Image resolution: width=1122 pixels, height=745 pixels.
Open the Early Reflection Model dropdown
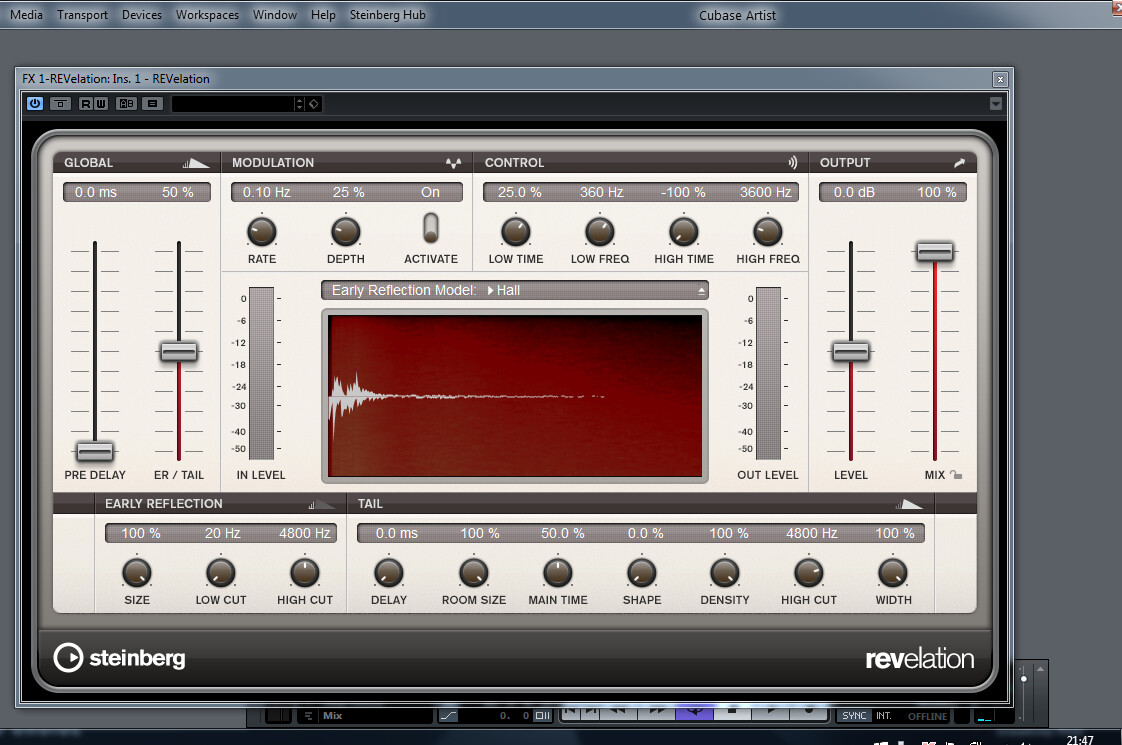(515, 291)
